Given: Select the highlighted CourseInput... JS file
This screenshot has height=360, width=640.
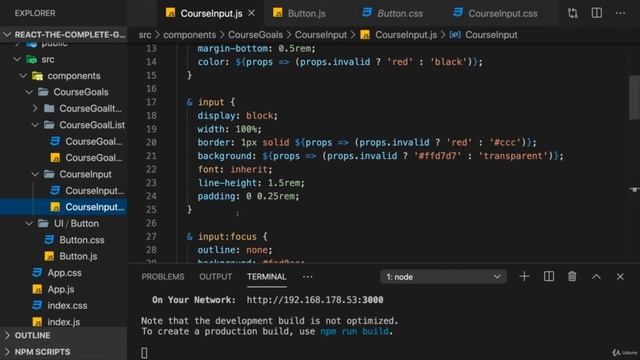Looking at the screenshot, I should coord(64,207).
